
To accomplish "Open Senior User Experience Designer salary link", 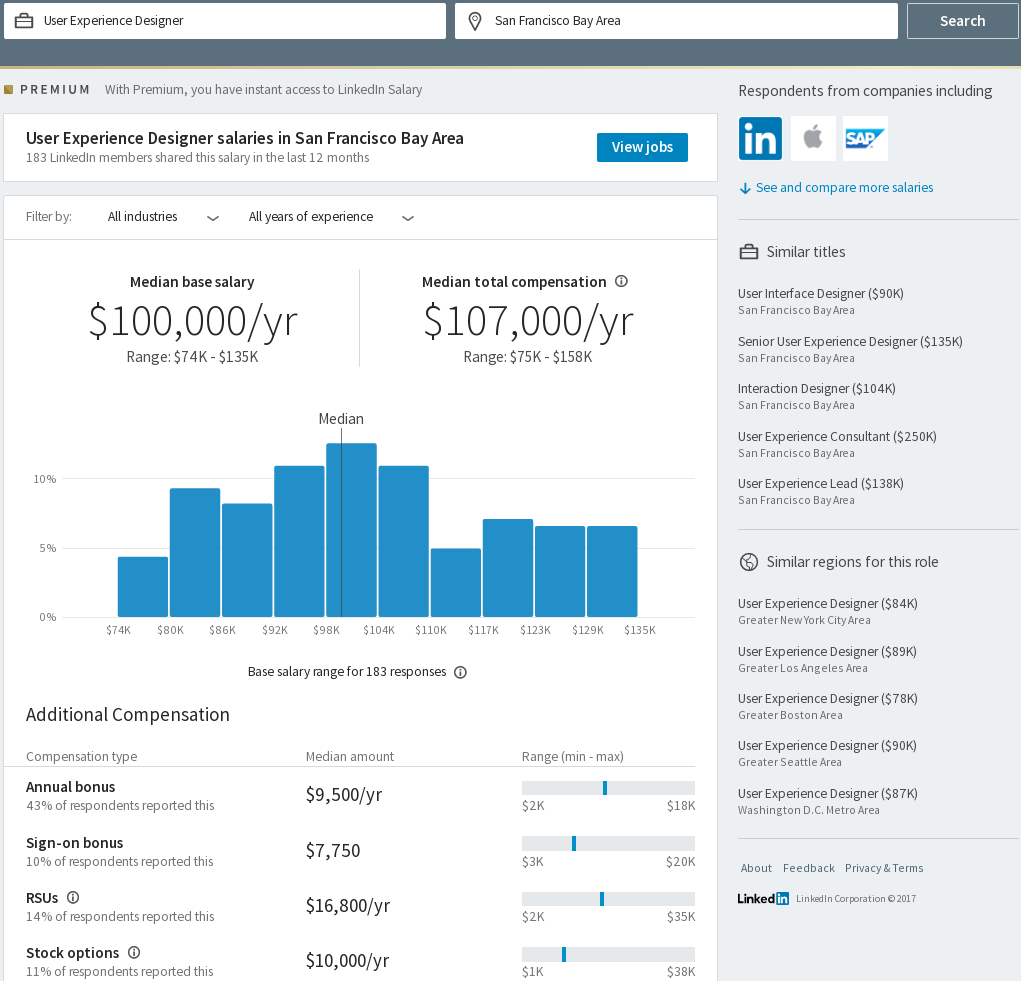I will pos(850,342).
